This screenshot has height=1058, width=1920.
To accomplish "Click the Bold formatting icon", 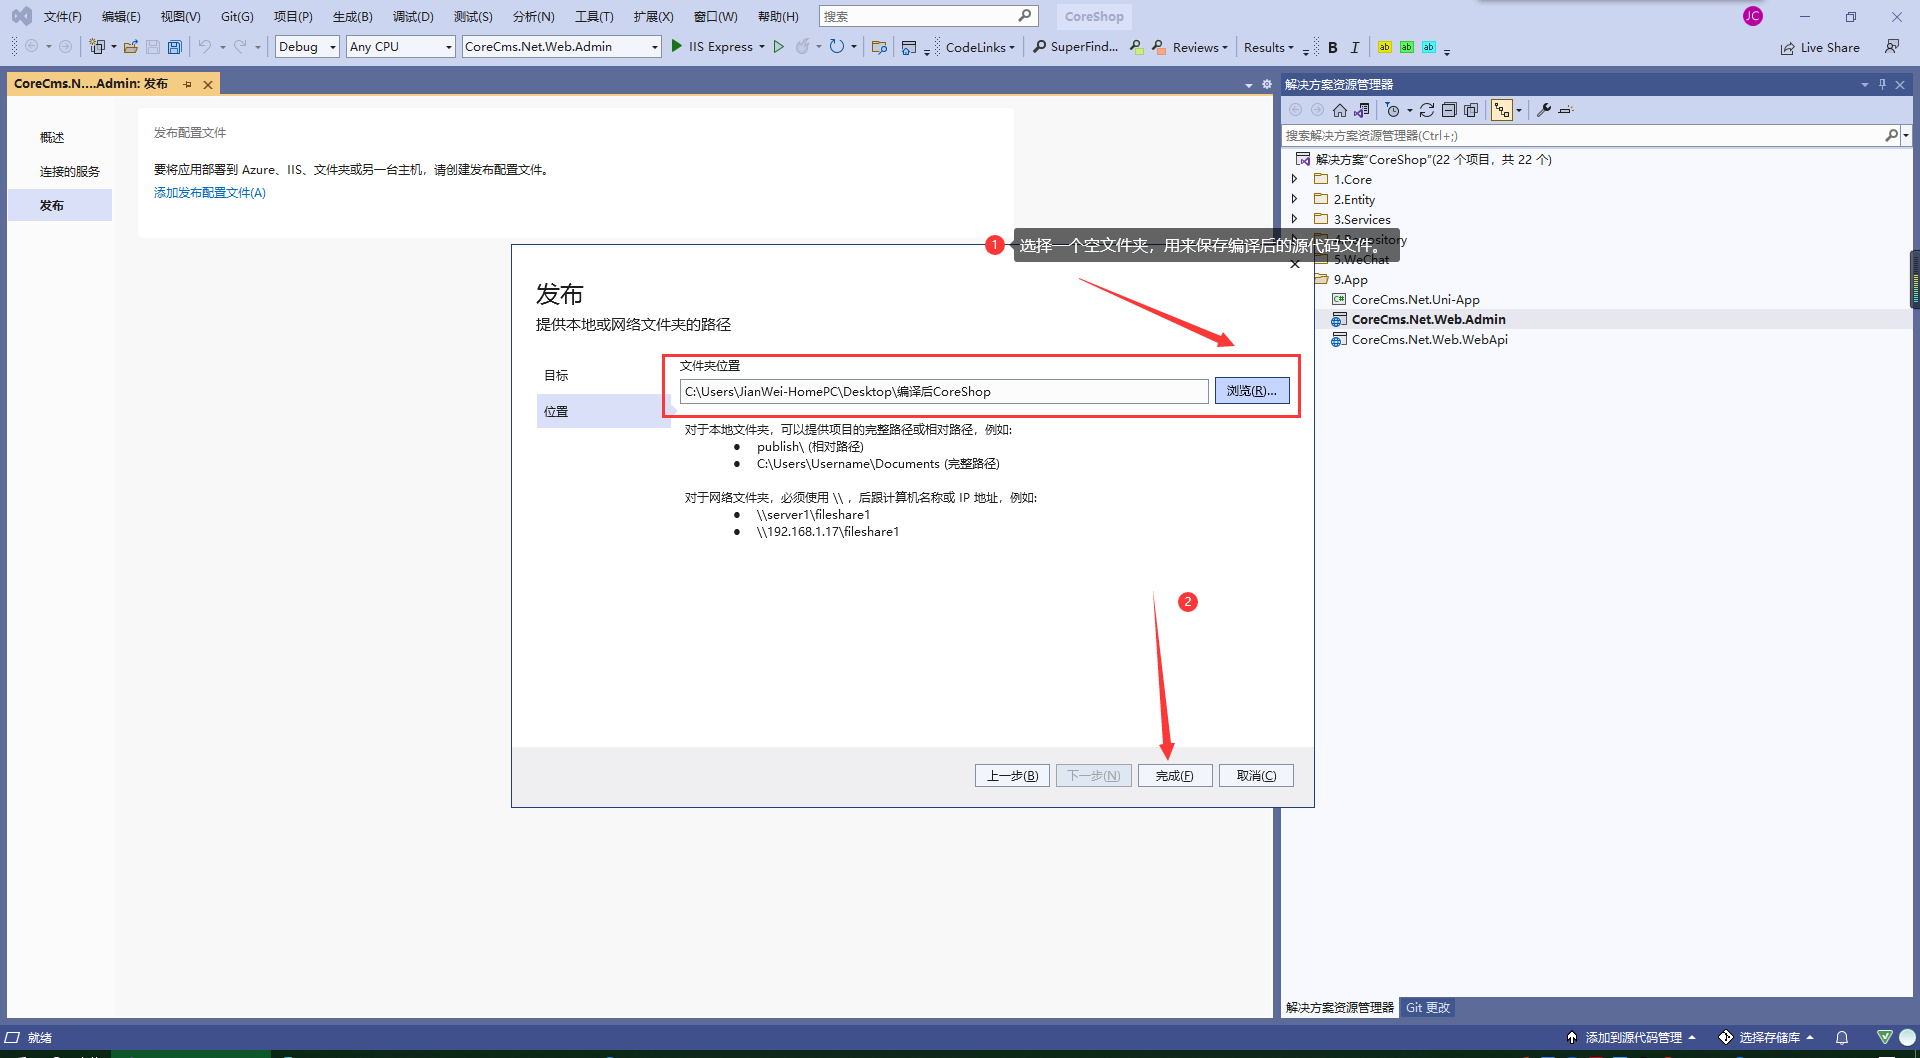I will [1332, 47].
